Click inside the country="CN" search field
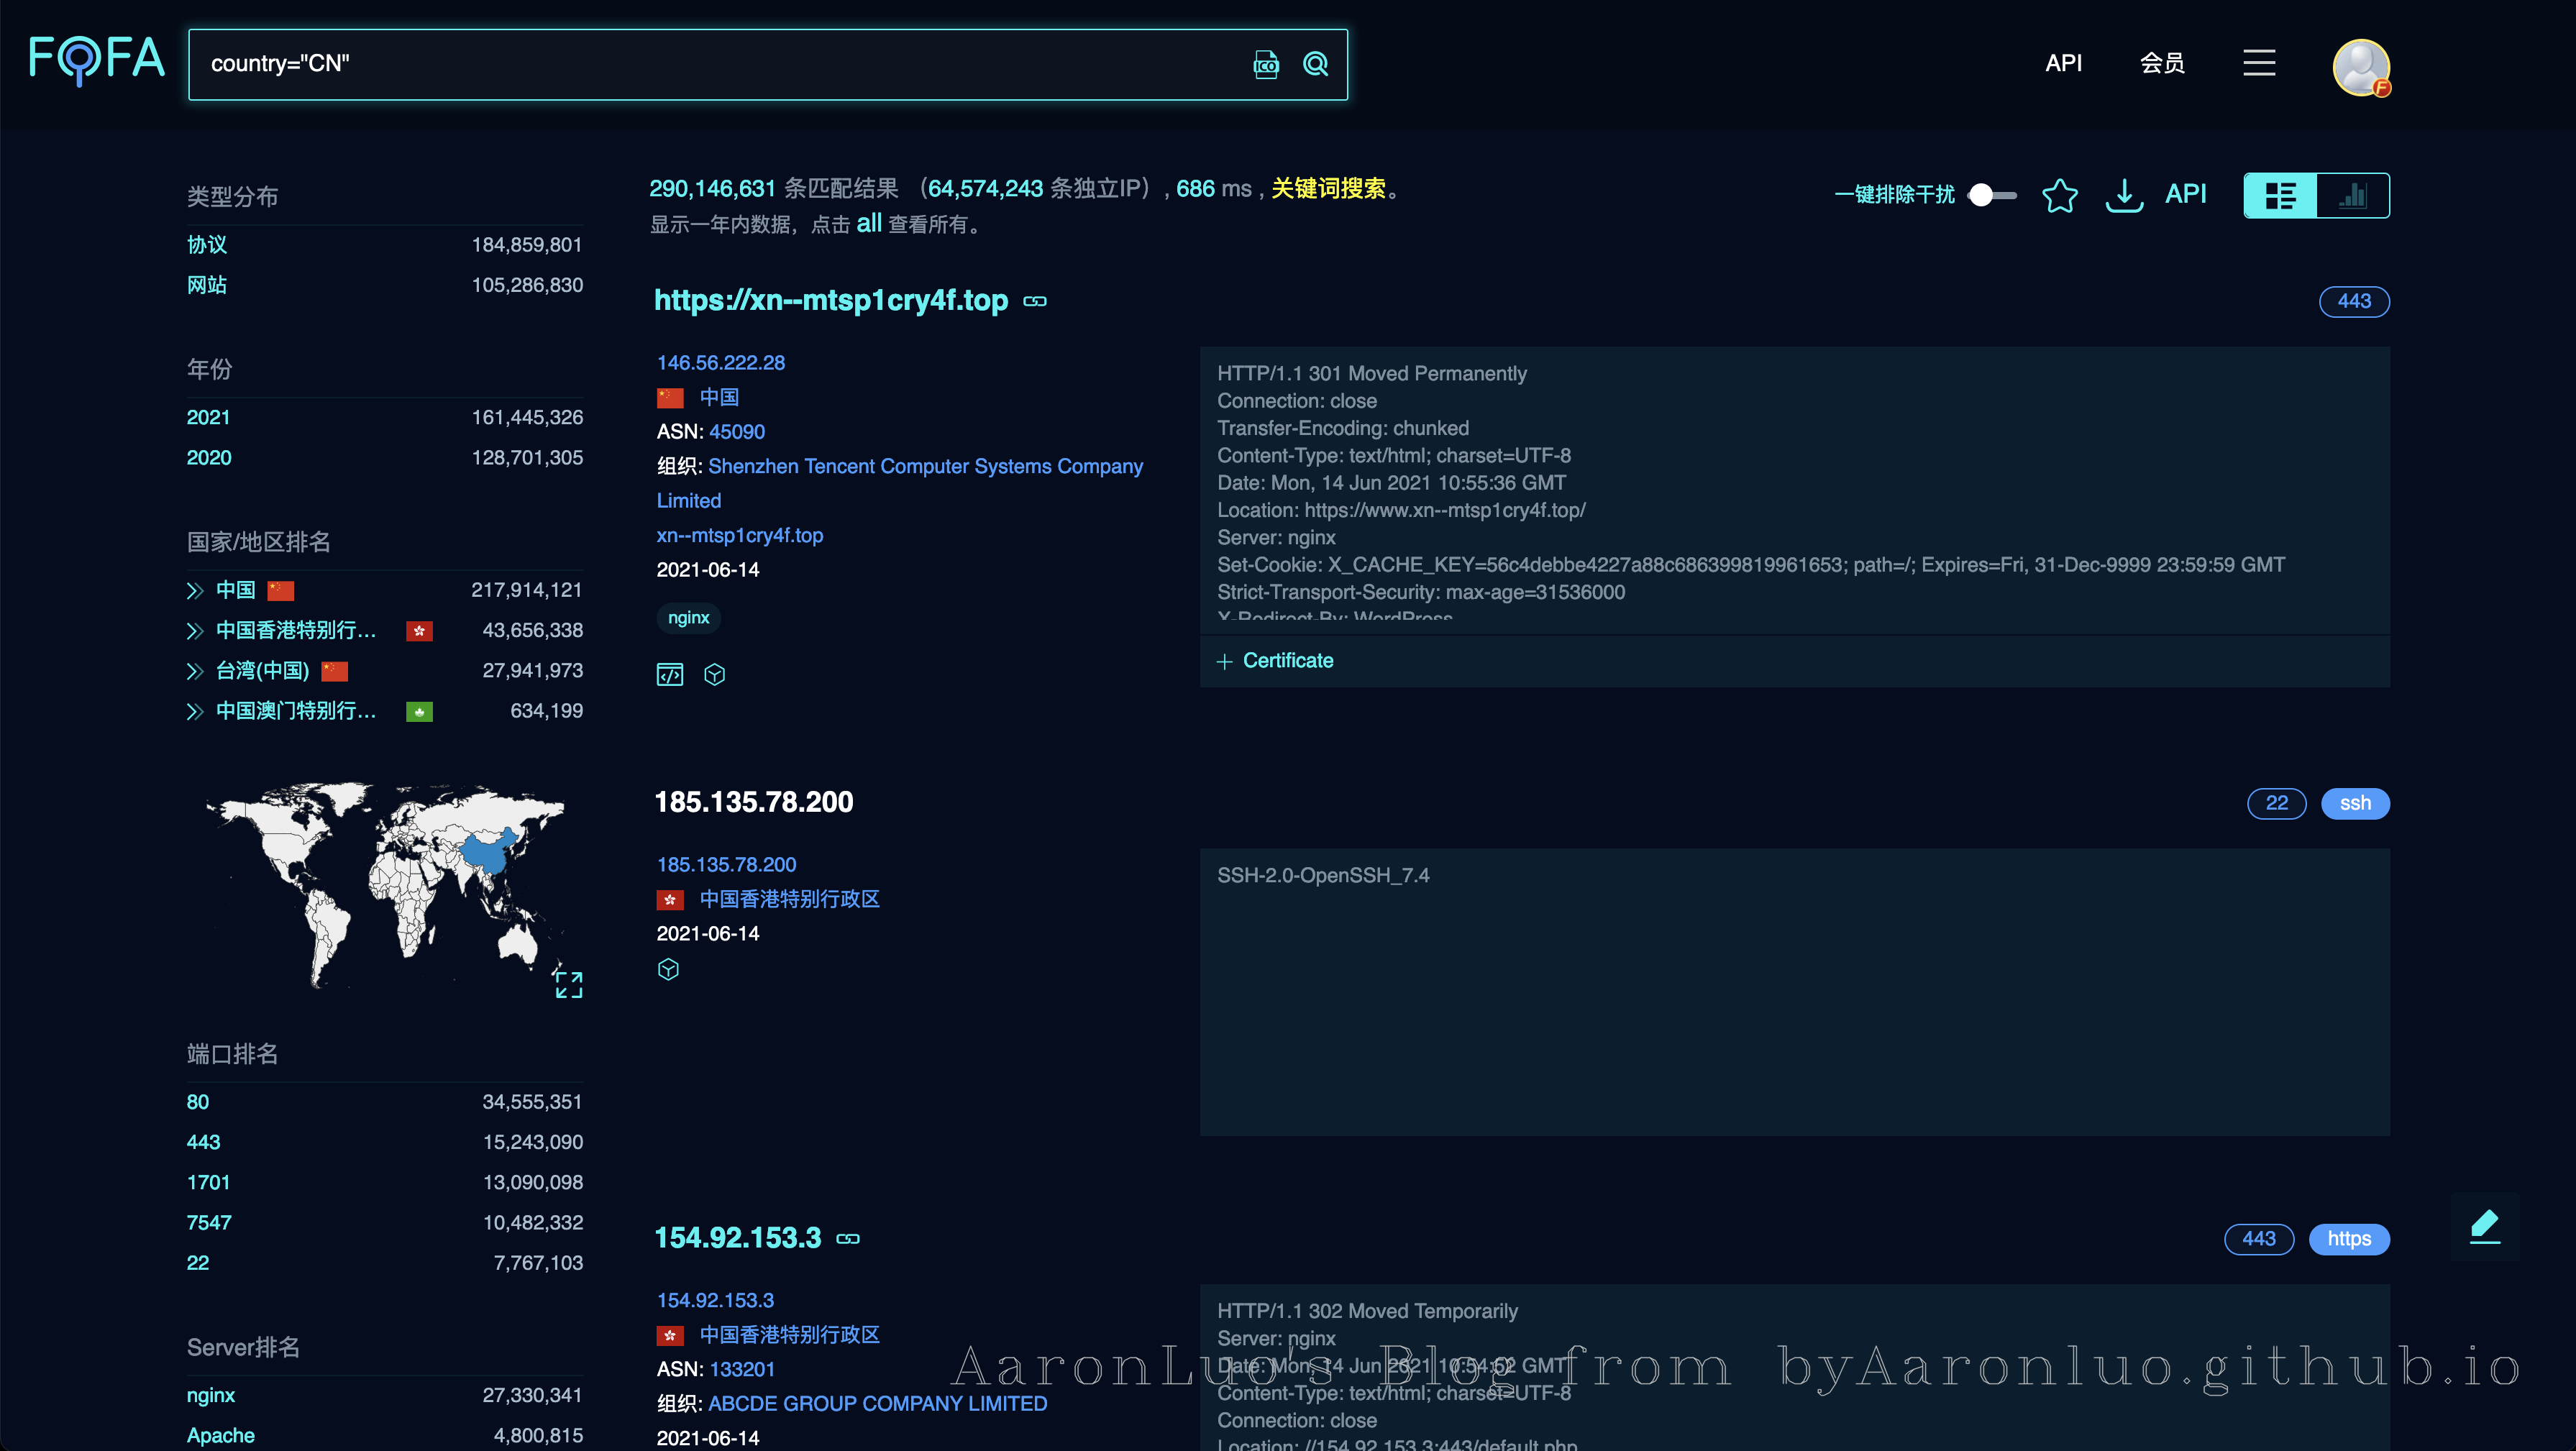 700,65
